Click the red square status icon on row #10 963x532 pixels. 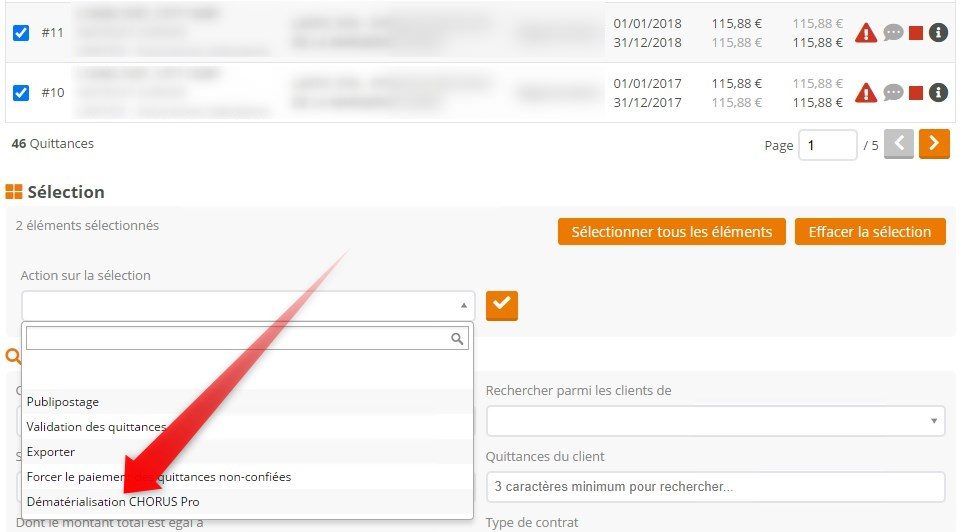(915, 93)
